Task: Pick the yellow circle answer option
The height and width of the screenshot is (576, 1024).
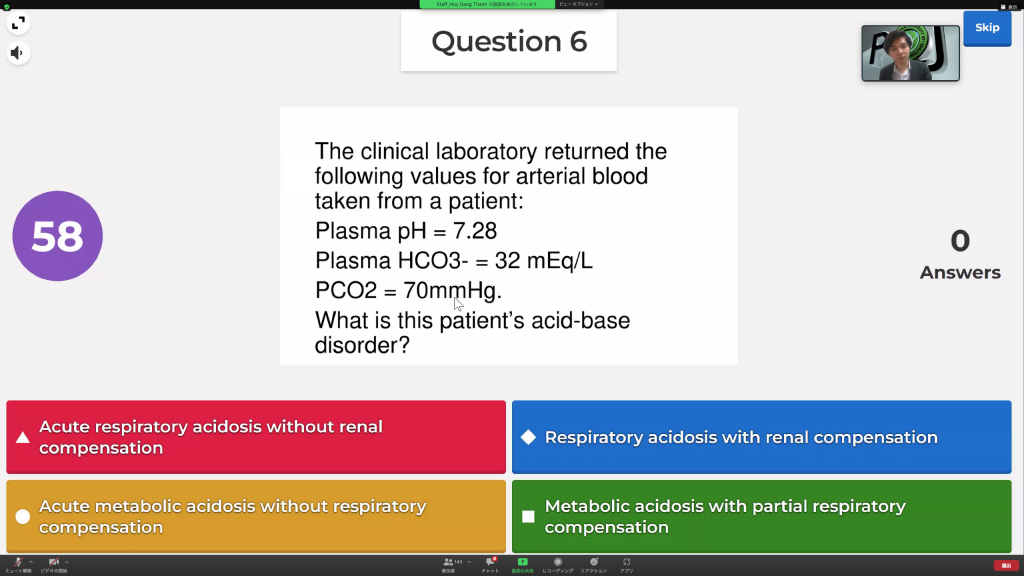Action: (x=256, y=516)
